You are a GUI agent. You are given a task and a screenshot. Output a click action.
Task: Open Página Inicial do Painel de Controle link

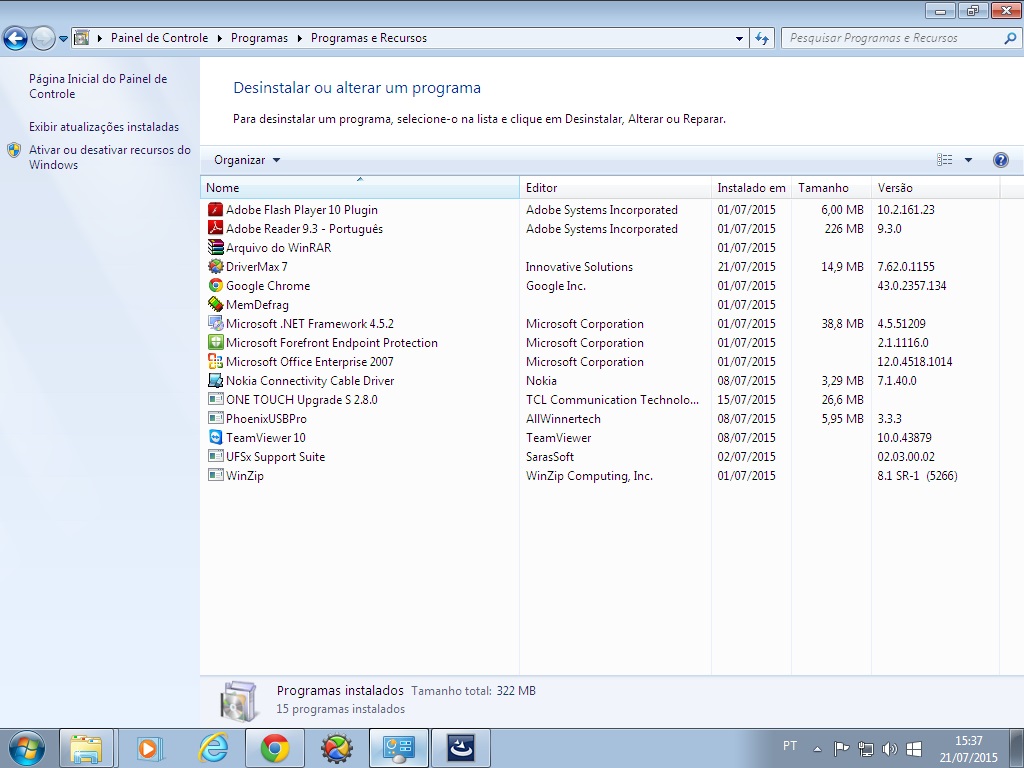pyautogui.click(x=98, y=86)
